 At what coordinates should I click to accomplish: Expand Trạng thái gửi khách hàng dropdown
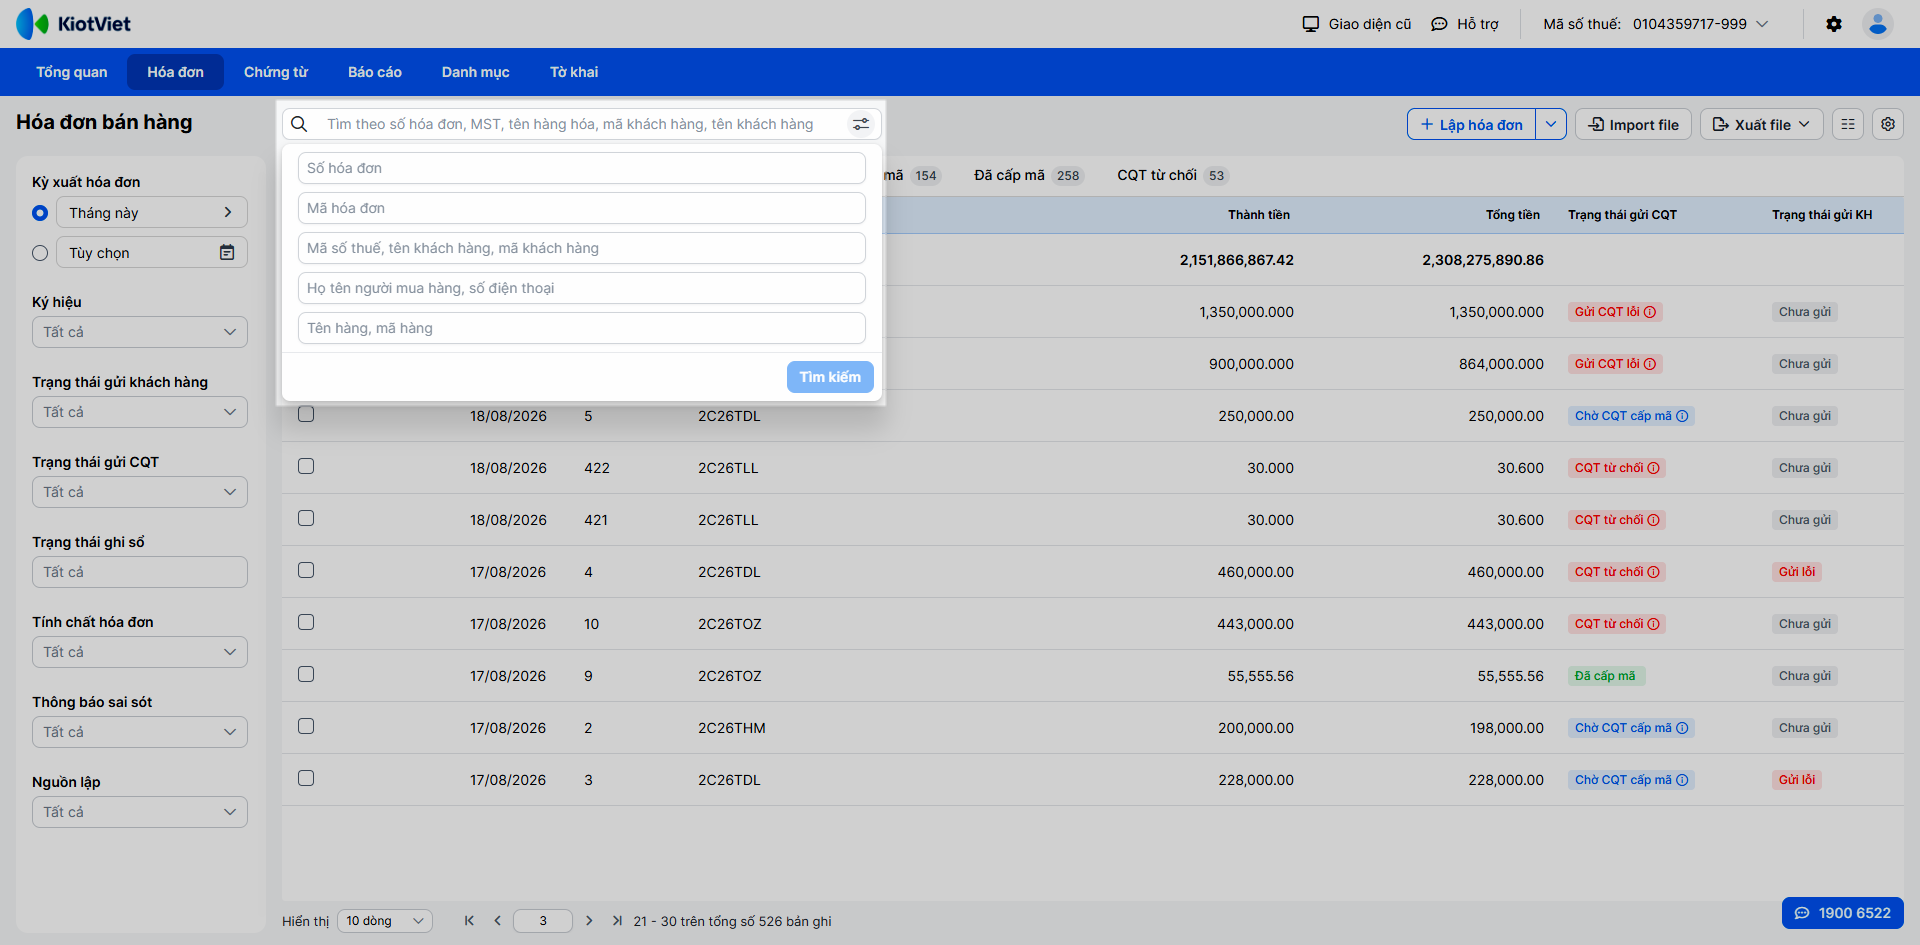coord(140,412)
